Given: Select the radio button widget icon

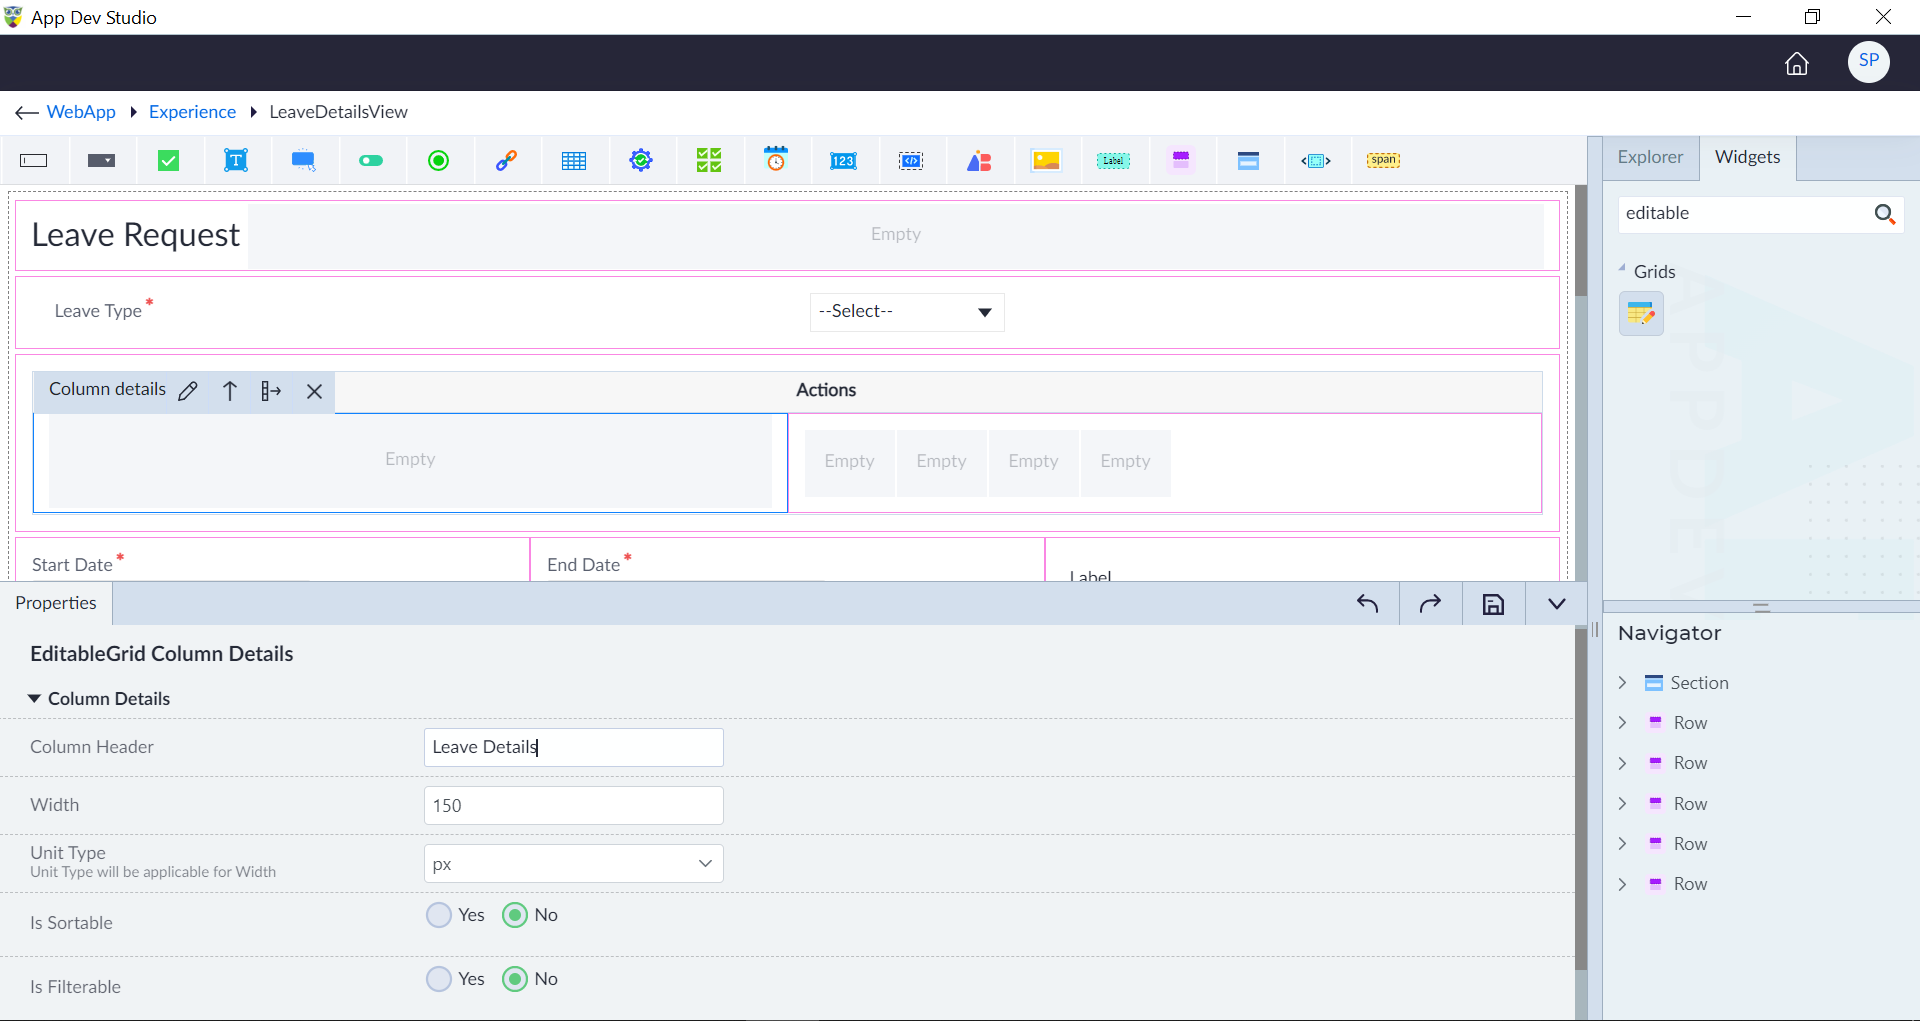Looking at the screenshot, I should (438, 161).
